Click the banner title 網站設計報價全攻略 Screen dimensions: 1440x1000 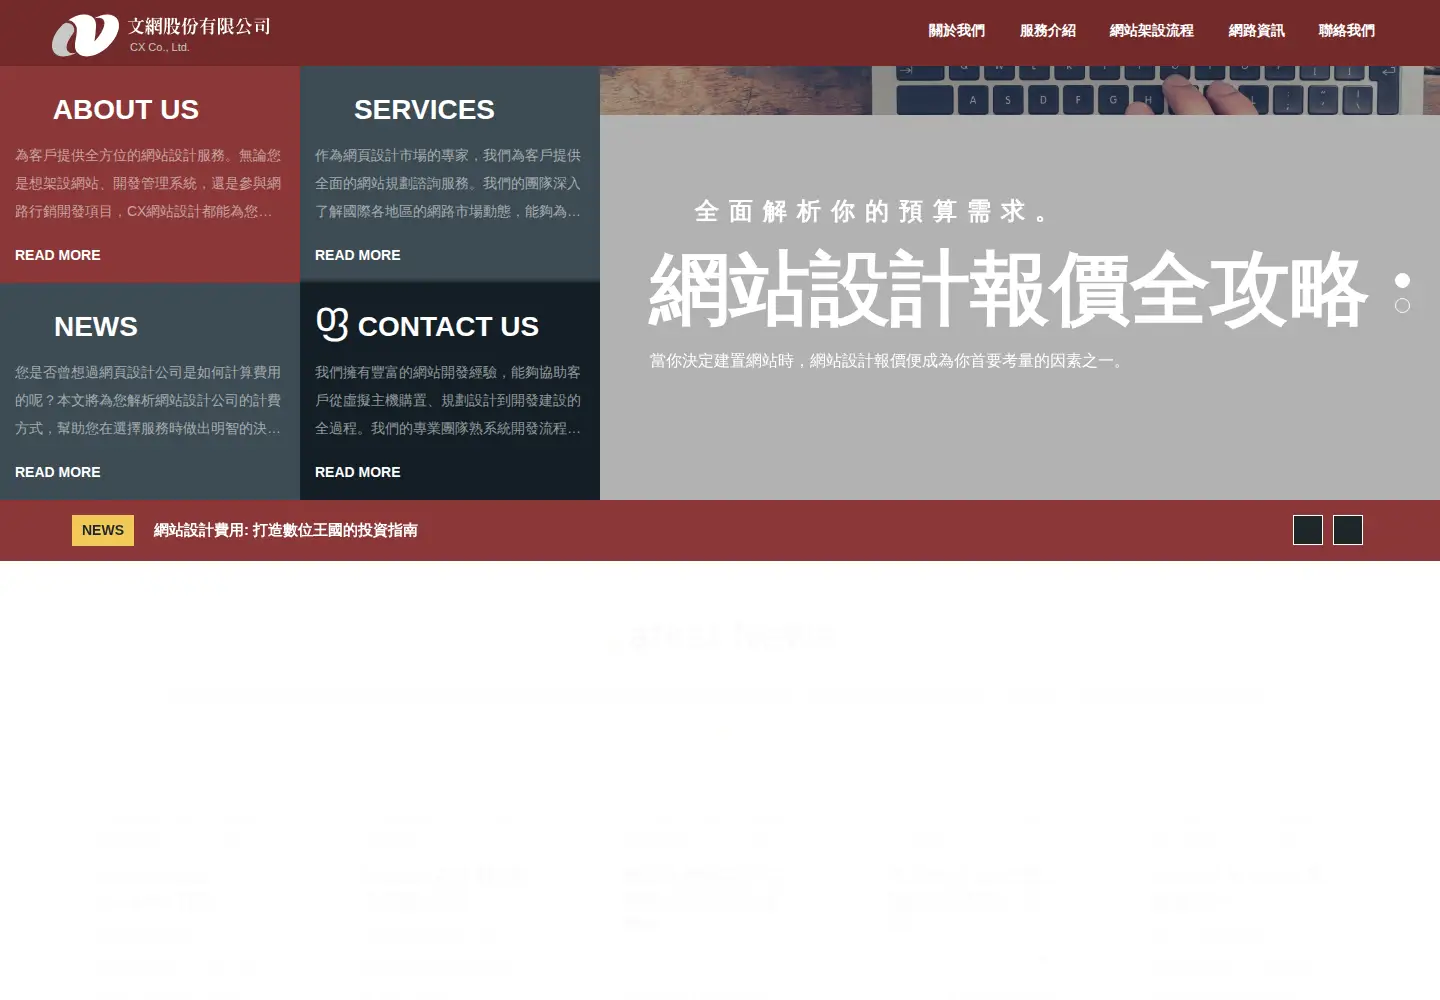tap(1008, 290)
